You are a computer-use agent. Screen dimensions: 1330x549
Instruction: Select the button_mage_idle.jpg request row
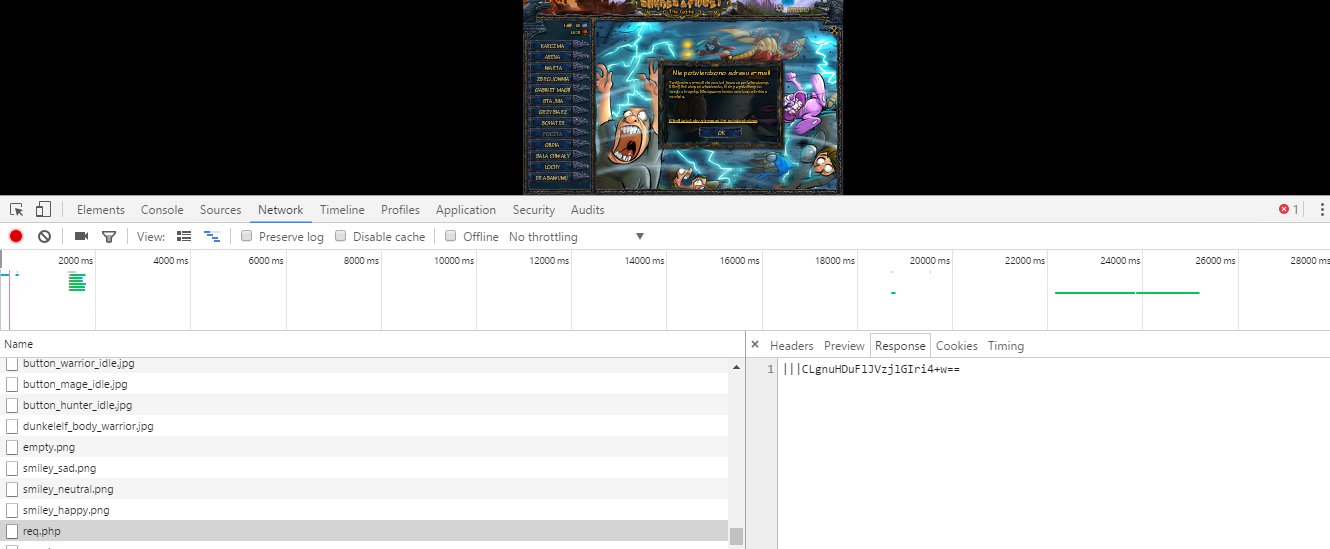pyautogui.click(x=365, y=384)
